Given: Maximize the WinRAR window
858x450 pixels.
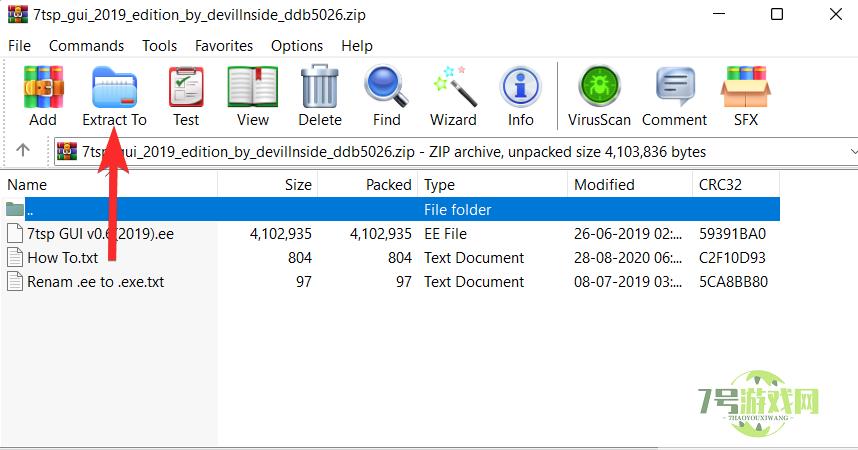Looking at the screenshot, I should [777, 14].
